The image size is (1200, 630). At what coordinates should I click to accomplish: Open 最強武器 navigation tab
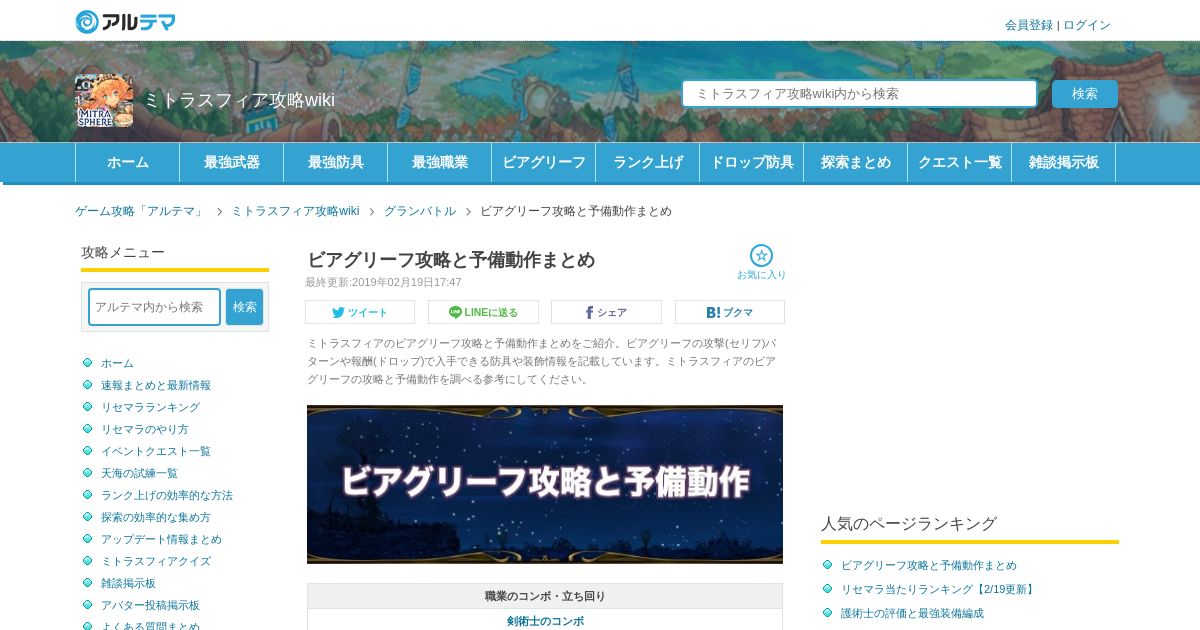(231, 162)
